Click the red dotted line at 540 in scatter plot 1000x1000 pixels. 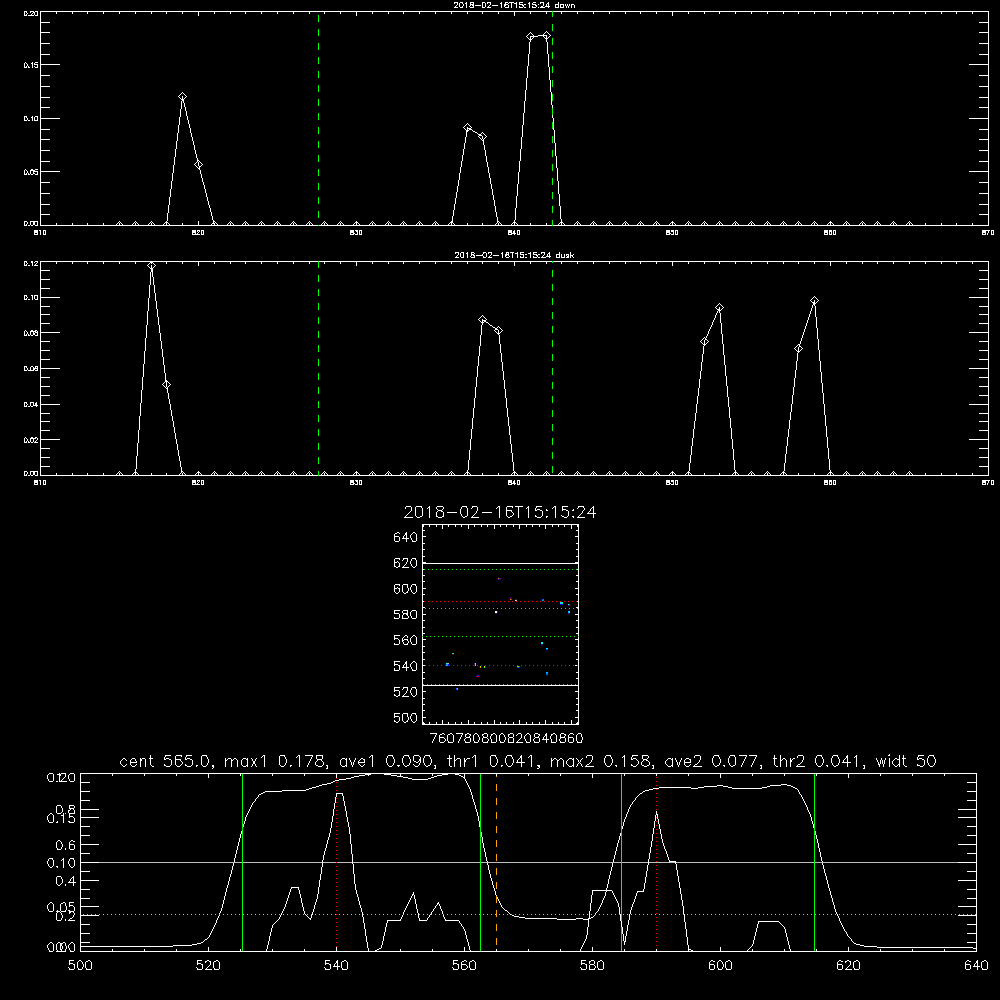[500, 666]
